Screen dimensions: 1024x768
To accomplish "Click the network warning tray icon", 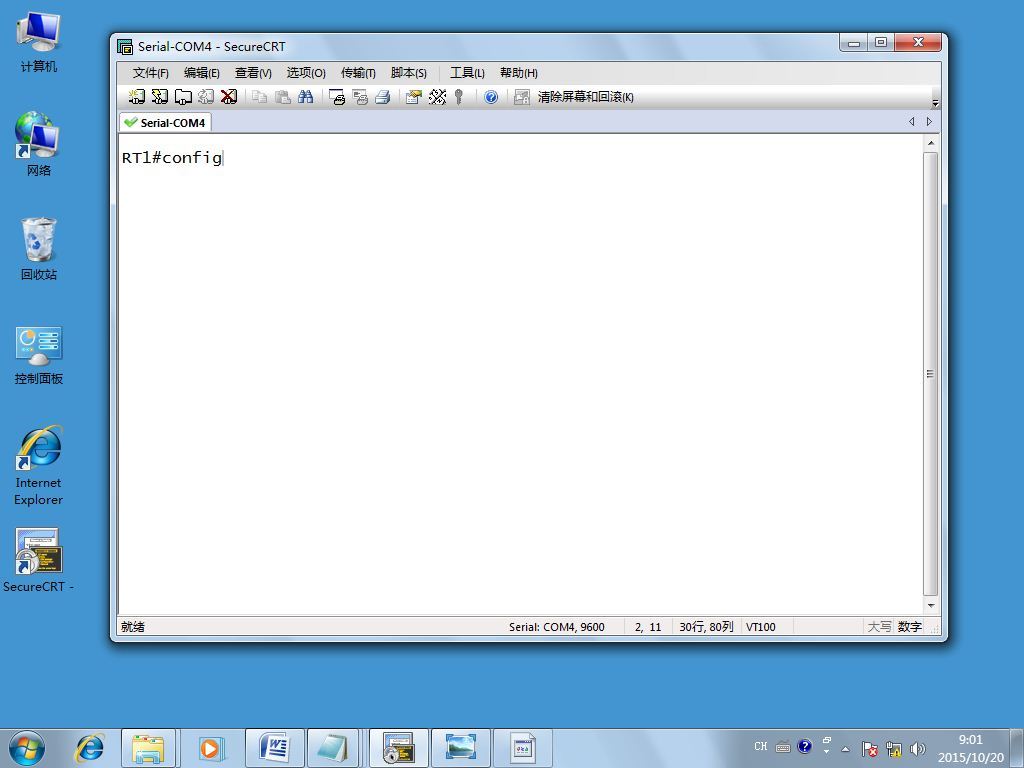I will pos(894,749).
